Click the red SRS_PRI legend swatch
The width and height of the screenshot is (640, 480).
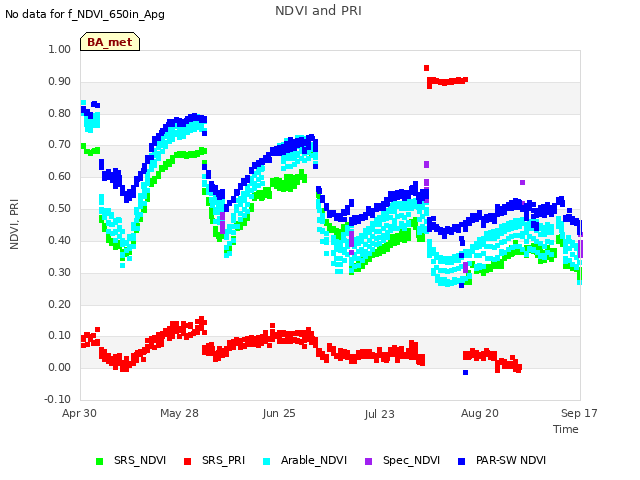click(x=187, y=461)
